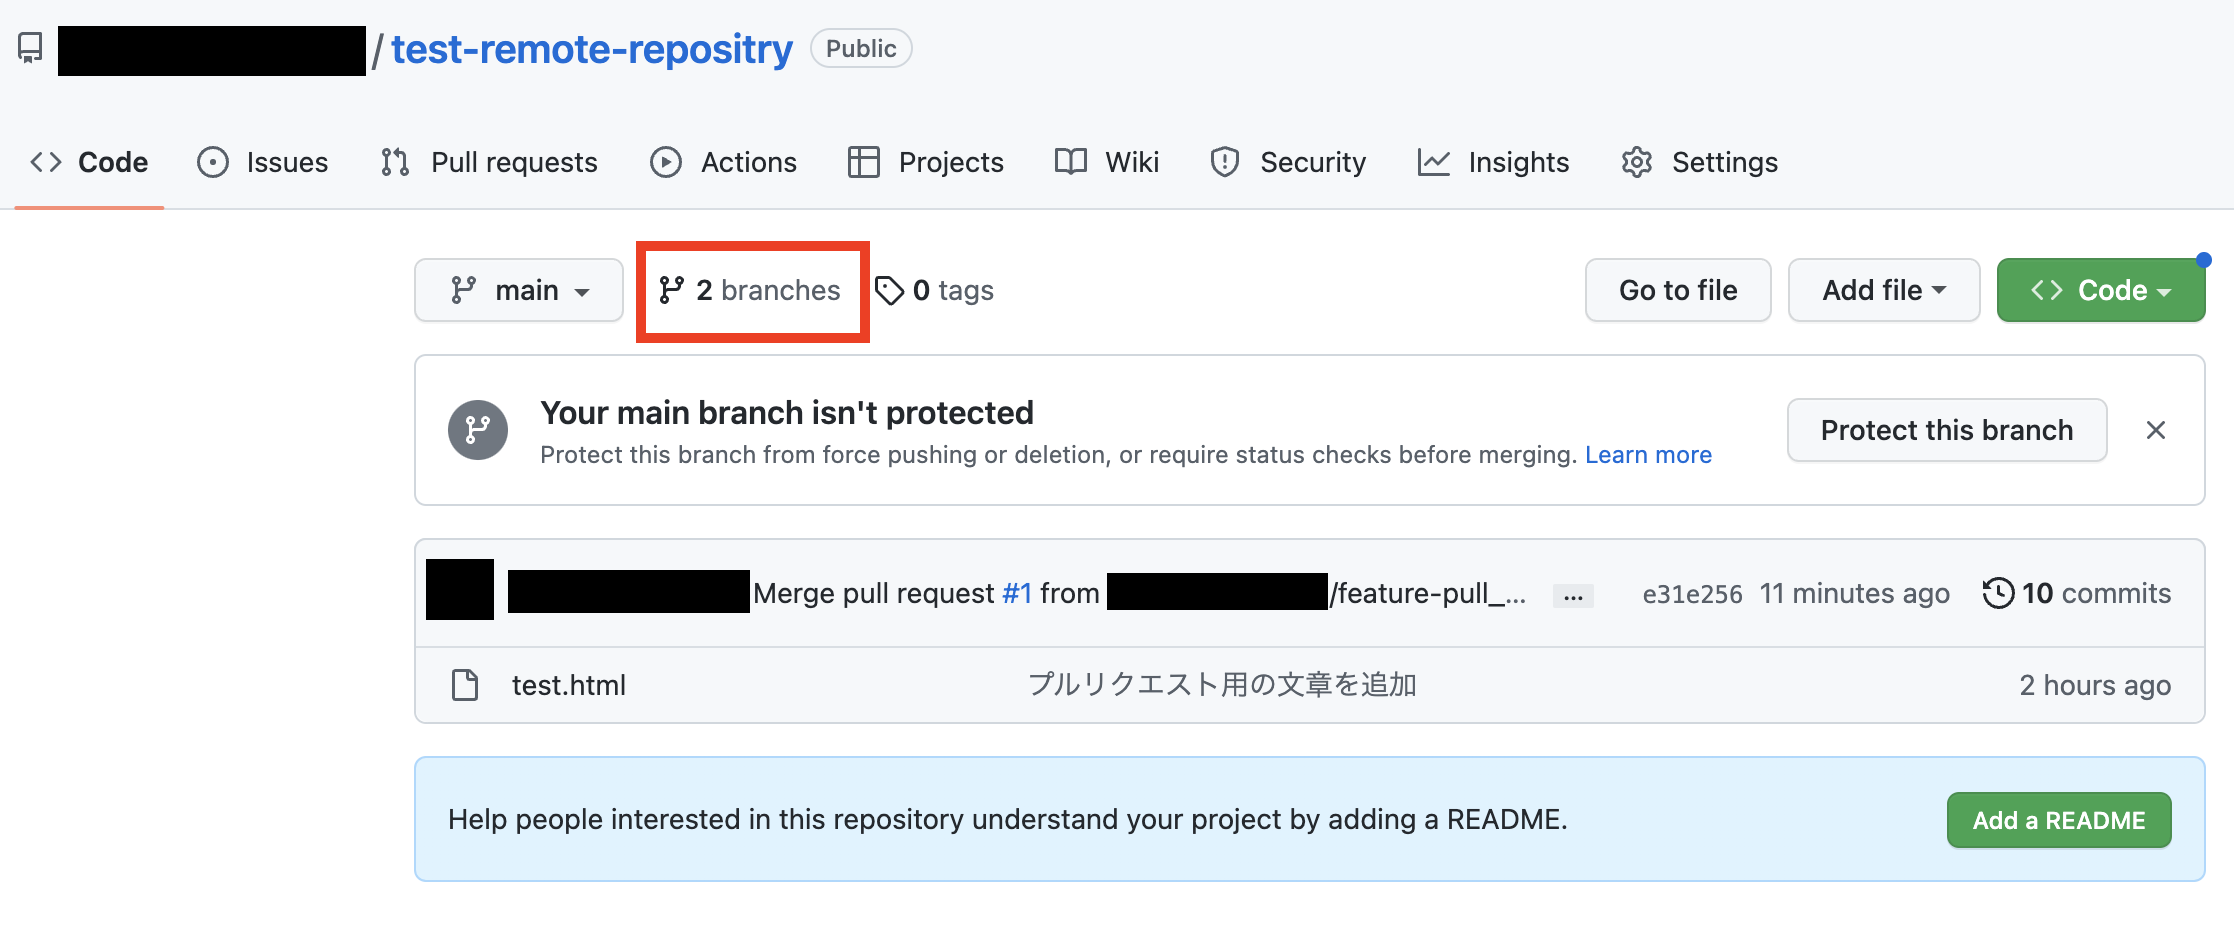Switch to the Projects tab
The image size is (2234, 944).
coord(925,162)
